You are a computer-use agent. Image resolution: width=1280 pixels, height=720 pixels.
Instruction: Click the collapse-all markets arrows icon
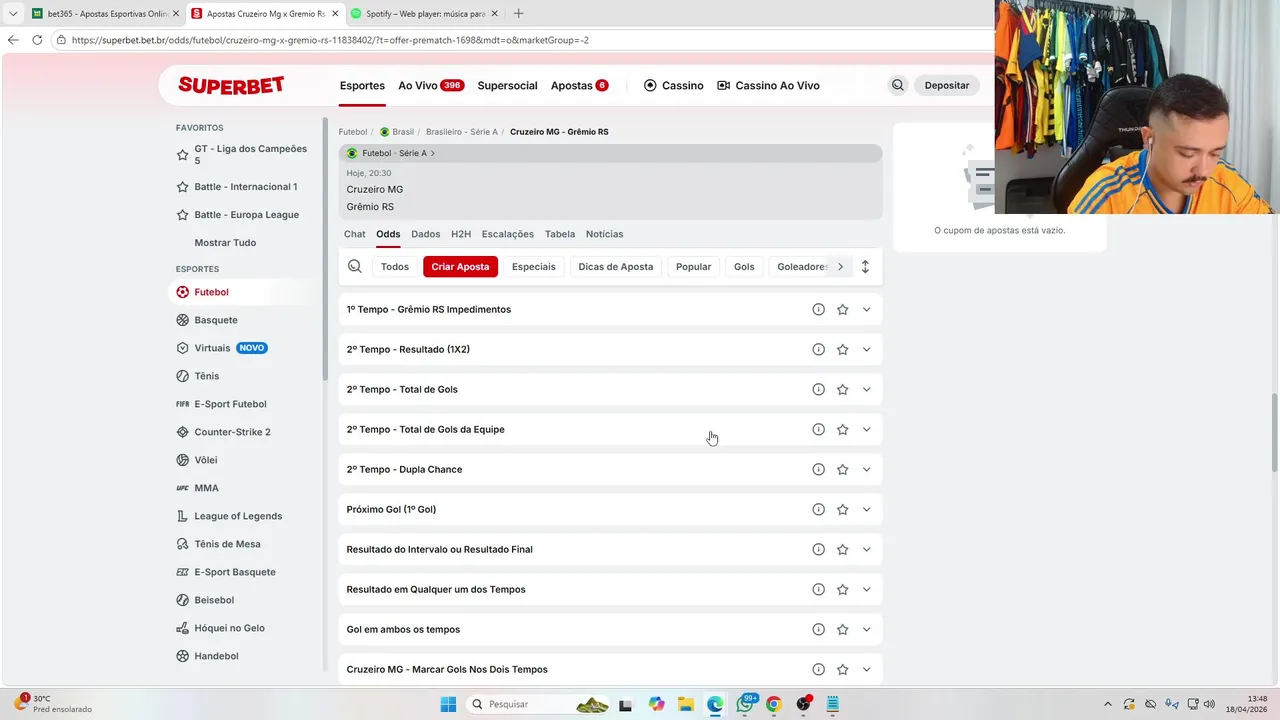click(x=865, y=266)
